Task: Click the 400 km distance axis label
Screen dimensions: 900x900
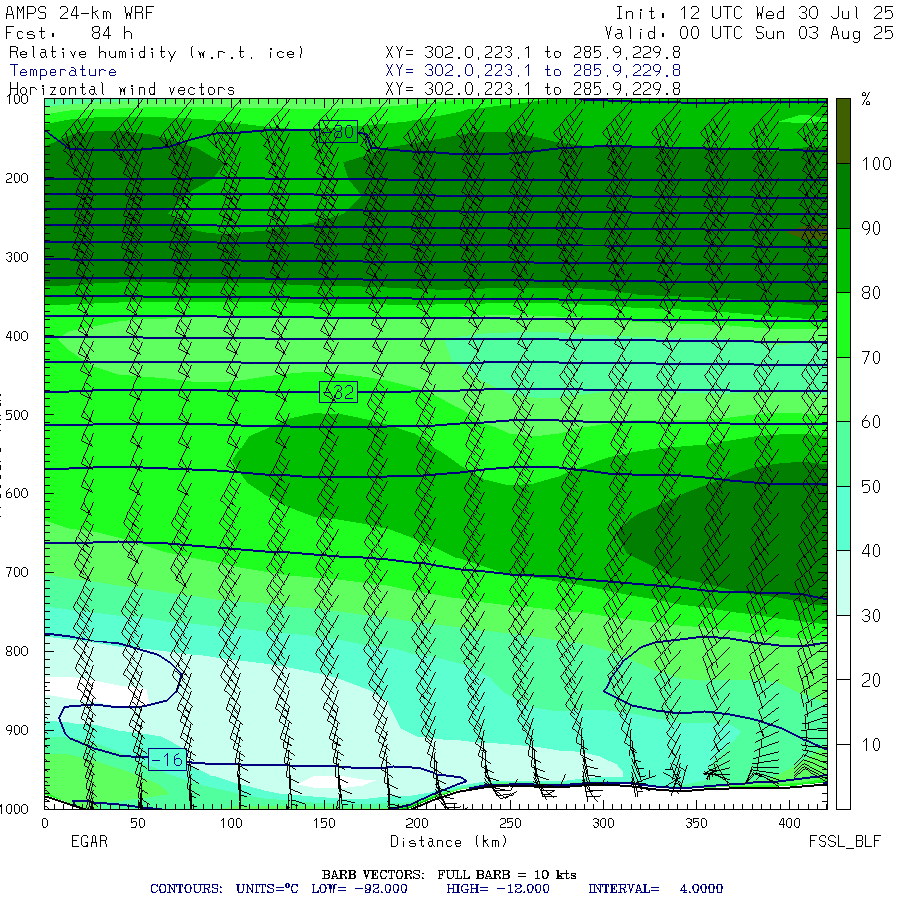Action: (789, 824)
